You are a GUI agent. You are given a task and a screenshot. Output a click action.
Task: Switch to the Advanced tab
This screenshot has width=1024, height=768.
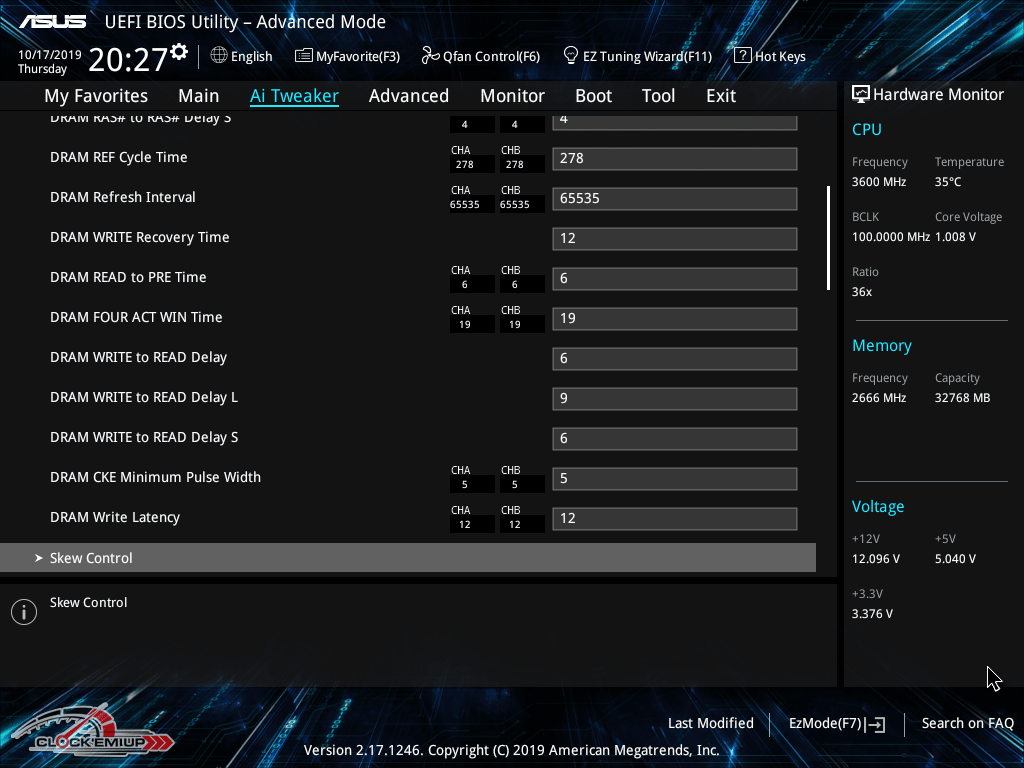[x=408, y=96]
